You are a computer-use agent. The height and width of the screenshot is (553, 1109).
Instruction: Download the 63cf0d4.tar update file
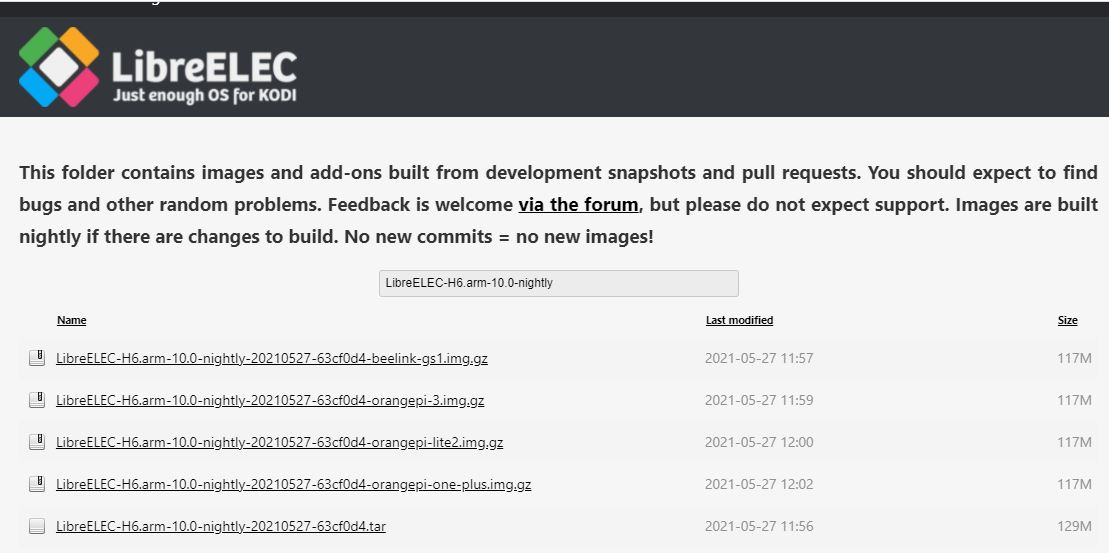coord(221,526)
